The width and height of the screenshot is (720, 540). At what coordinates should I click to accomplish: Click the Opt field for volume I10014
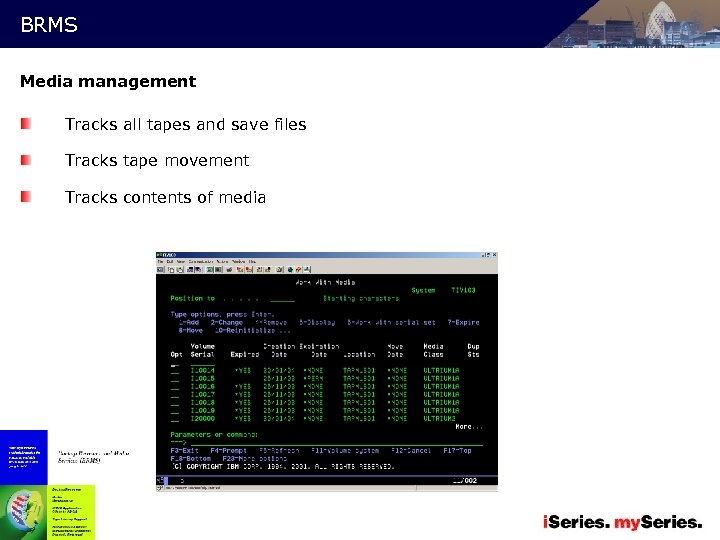coord(175,371)
